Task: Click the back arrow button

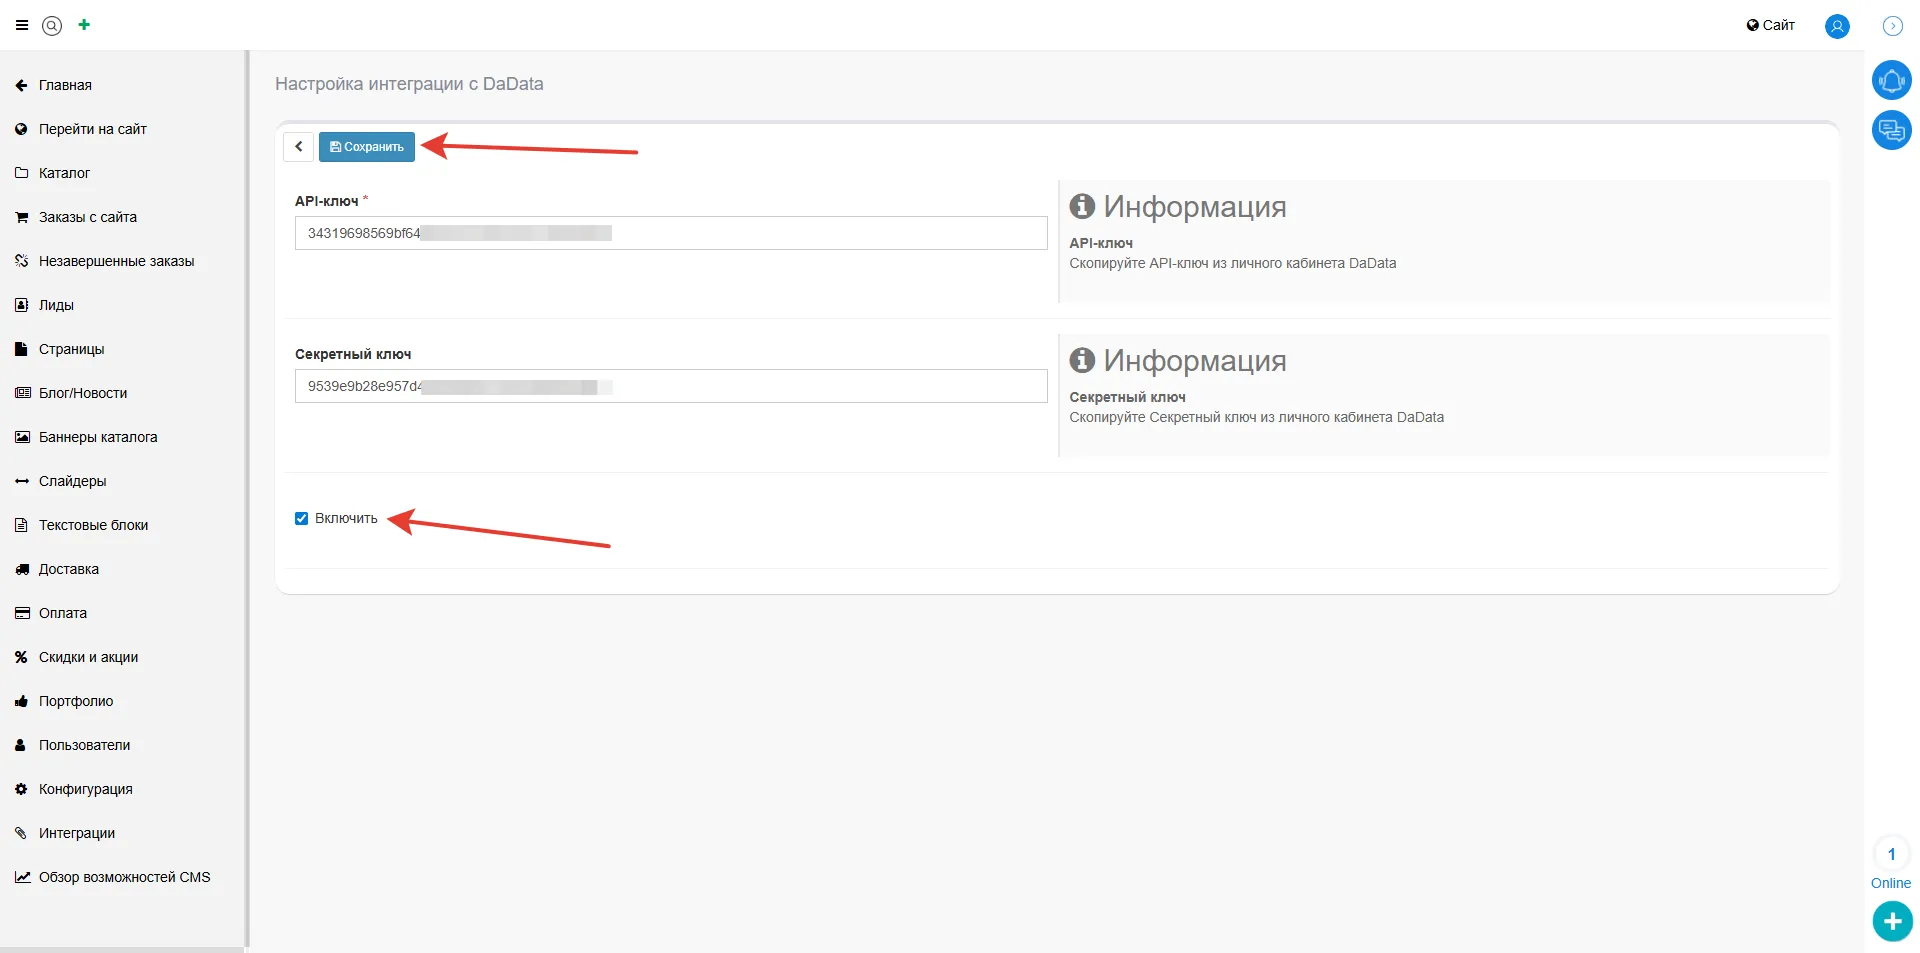Action: 298,147
